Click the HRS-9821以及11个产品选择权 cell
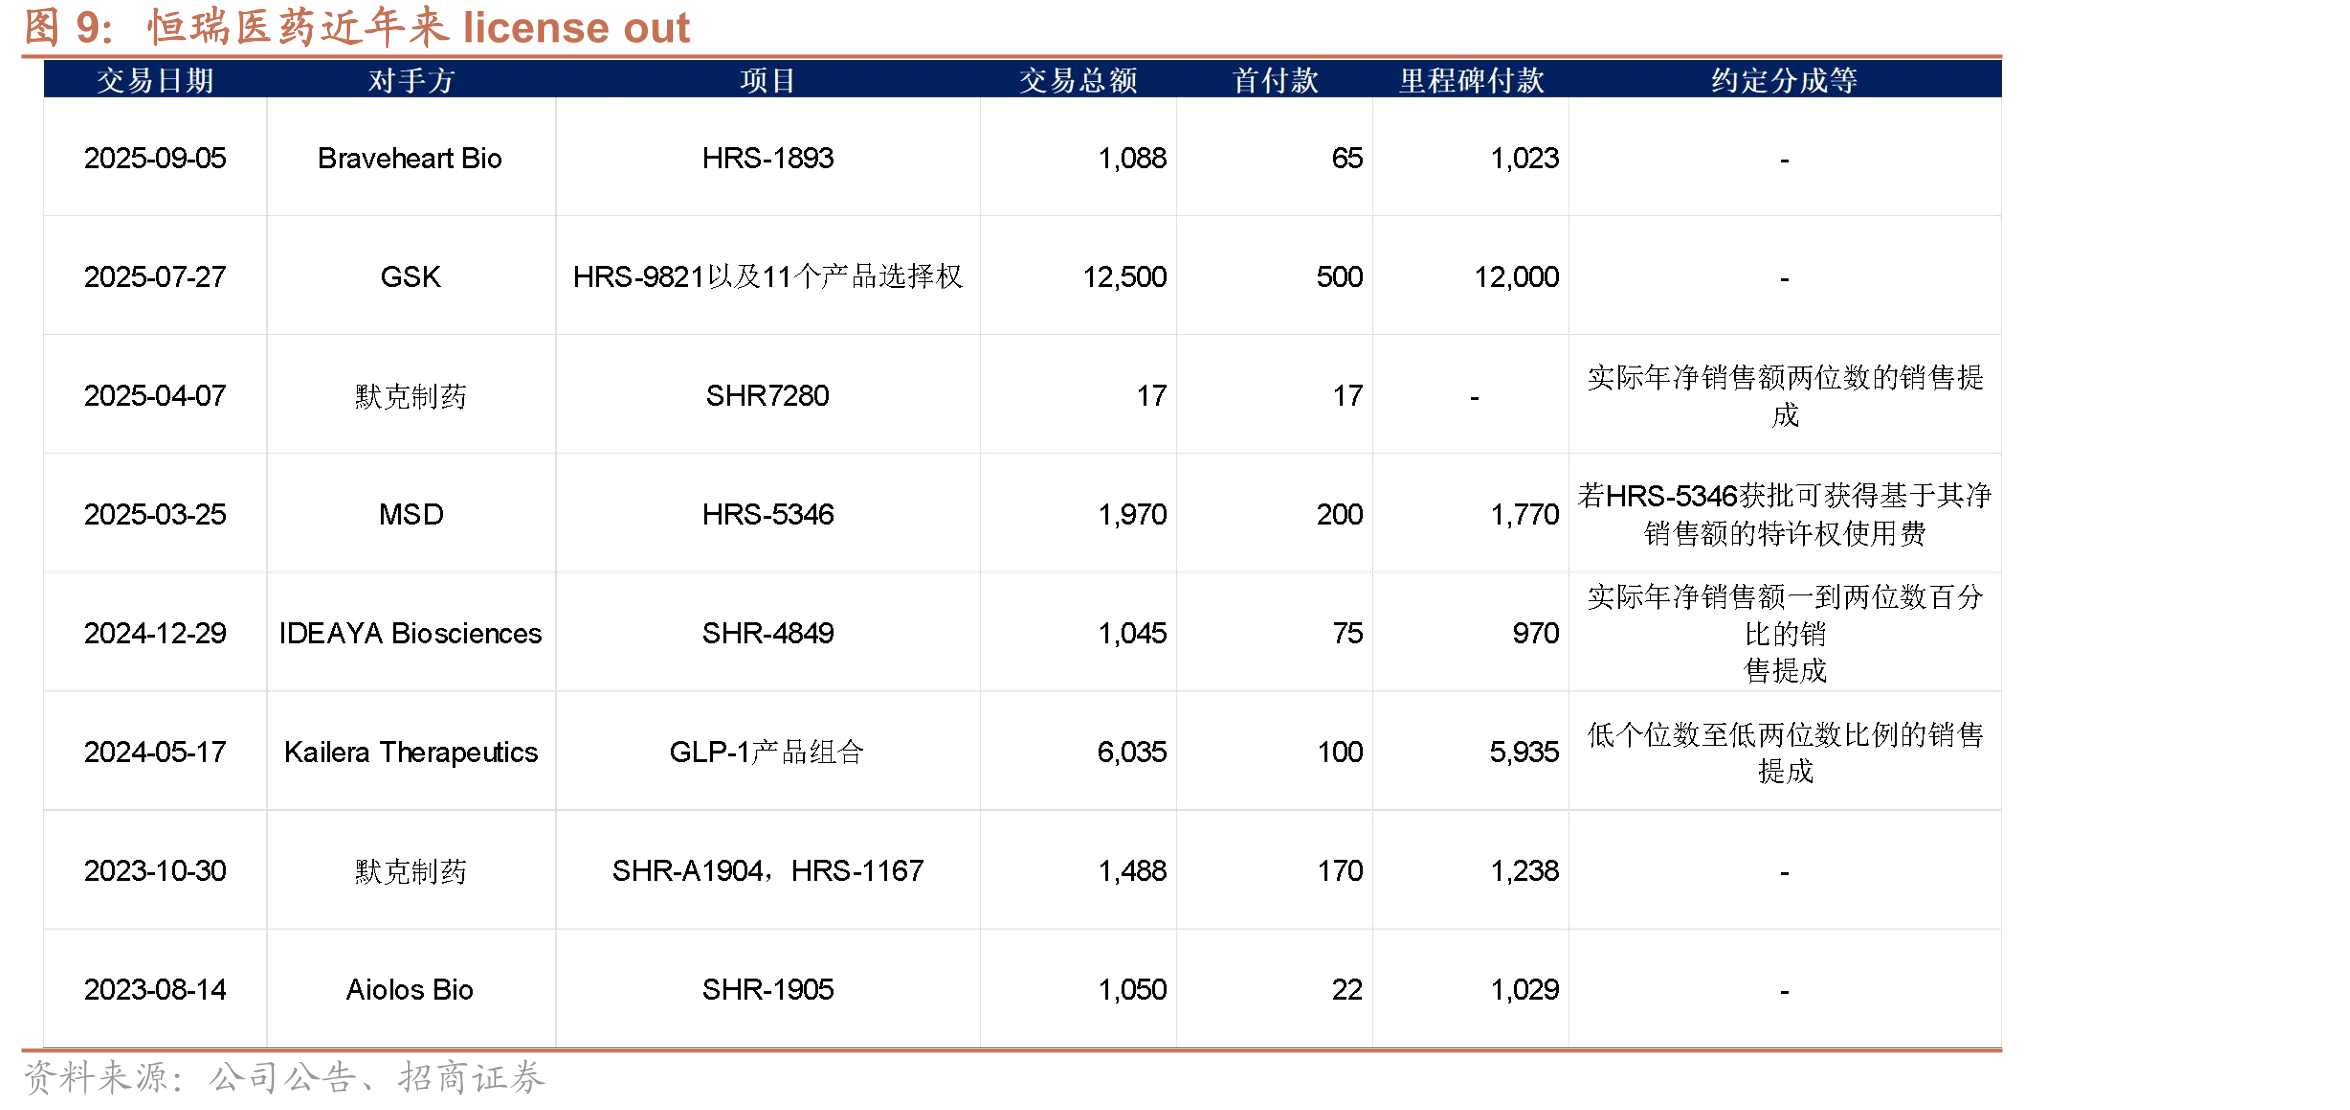 click(x=767, y=277)
